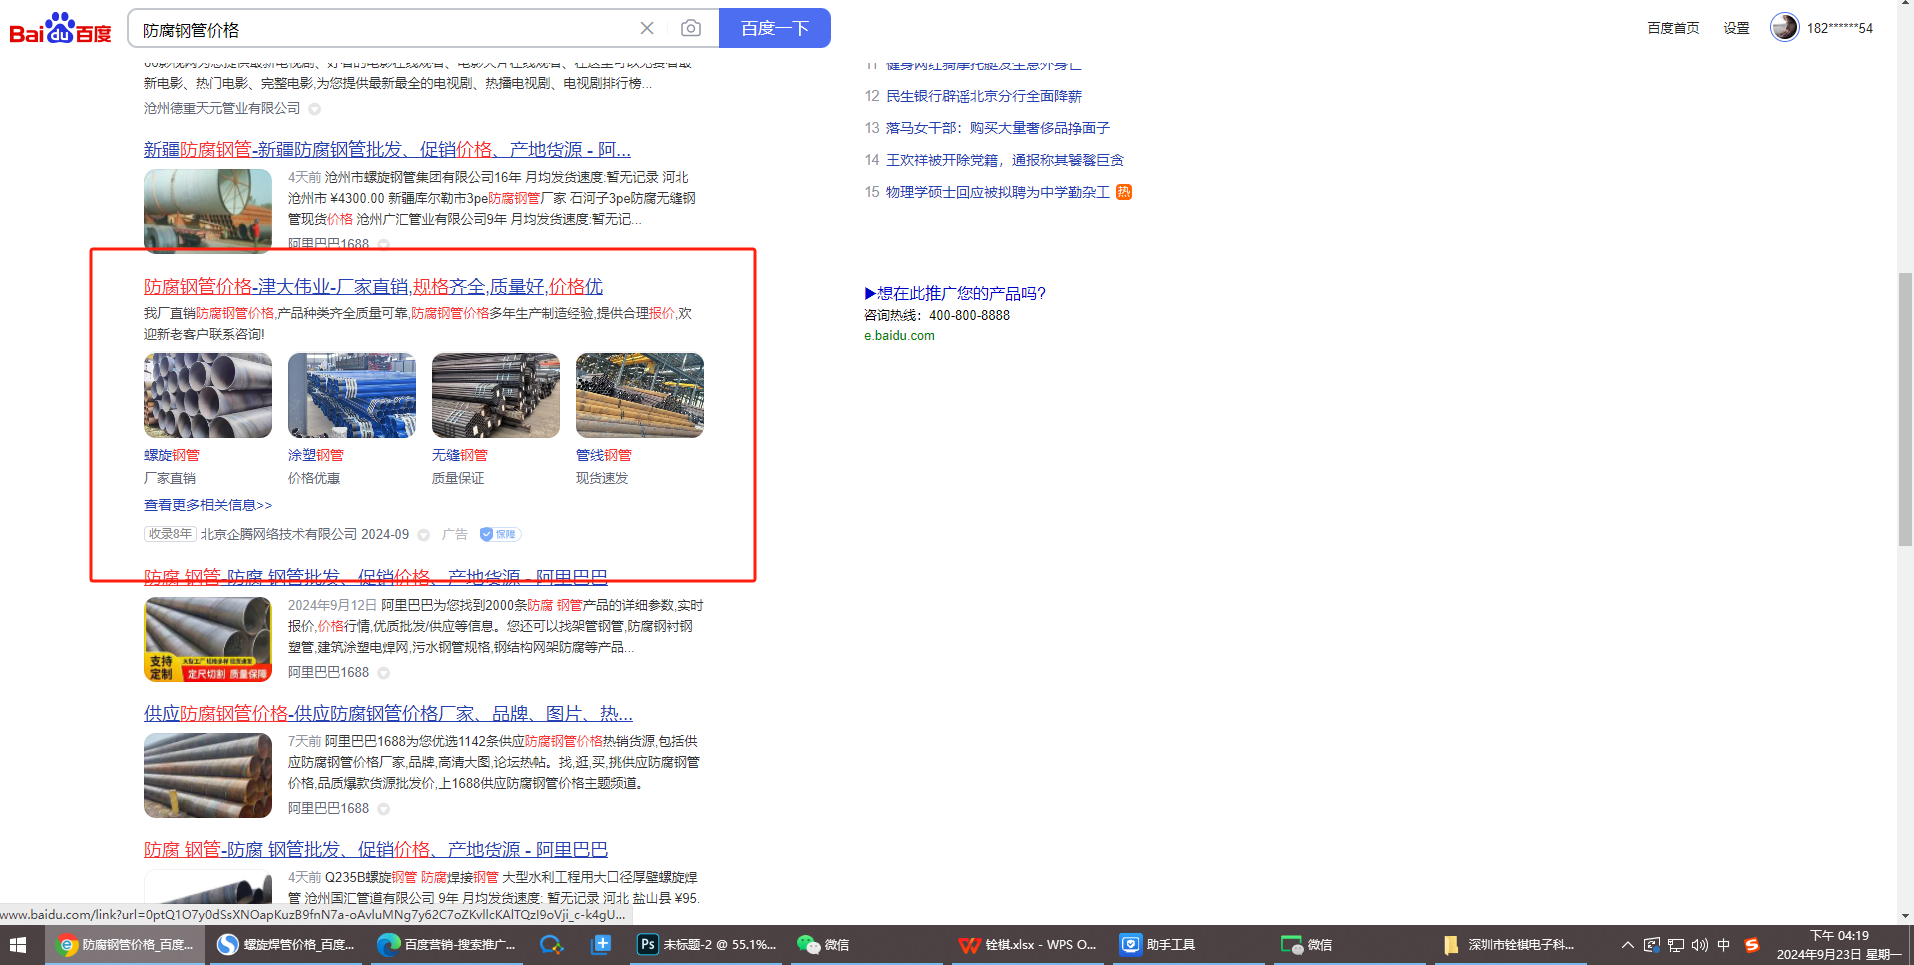This screenshot has height=965, width=1914.
Task: Open the thumbnail with the 支持定制 banner
Action: pos(208,640)
